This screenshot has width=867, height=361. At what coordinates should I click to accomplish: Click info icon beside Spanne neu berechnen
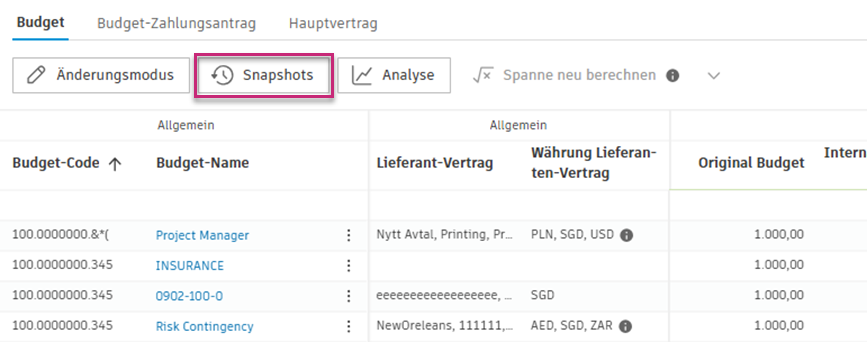672,76
